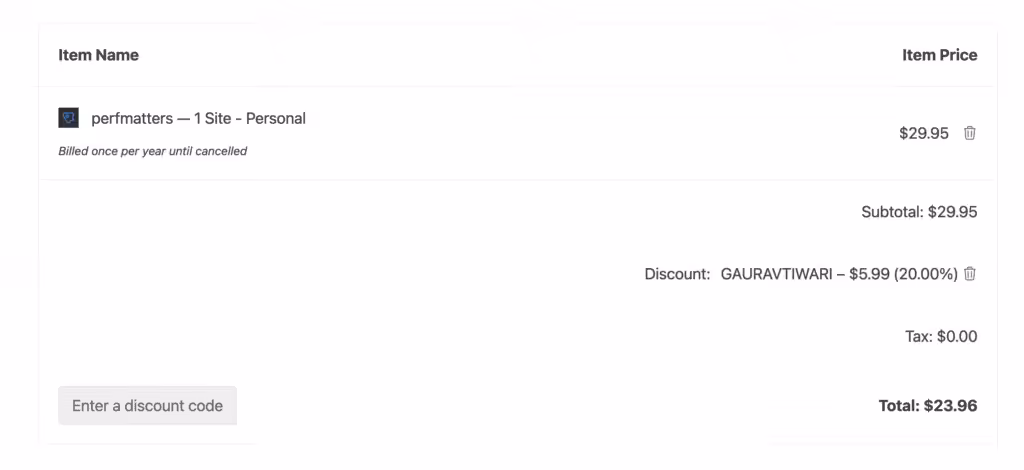Click the $5.99 discount amount

[869, 273]
